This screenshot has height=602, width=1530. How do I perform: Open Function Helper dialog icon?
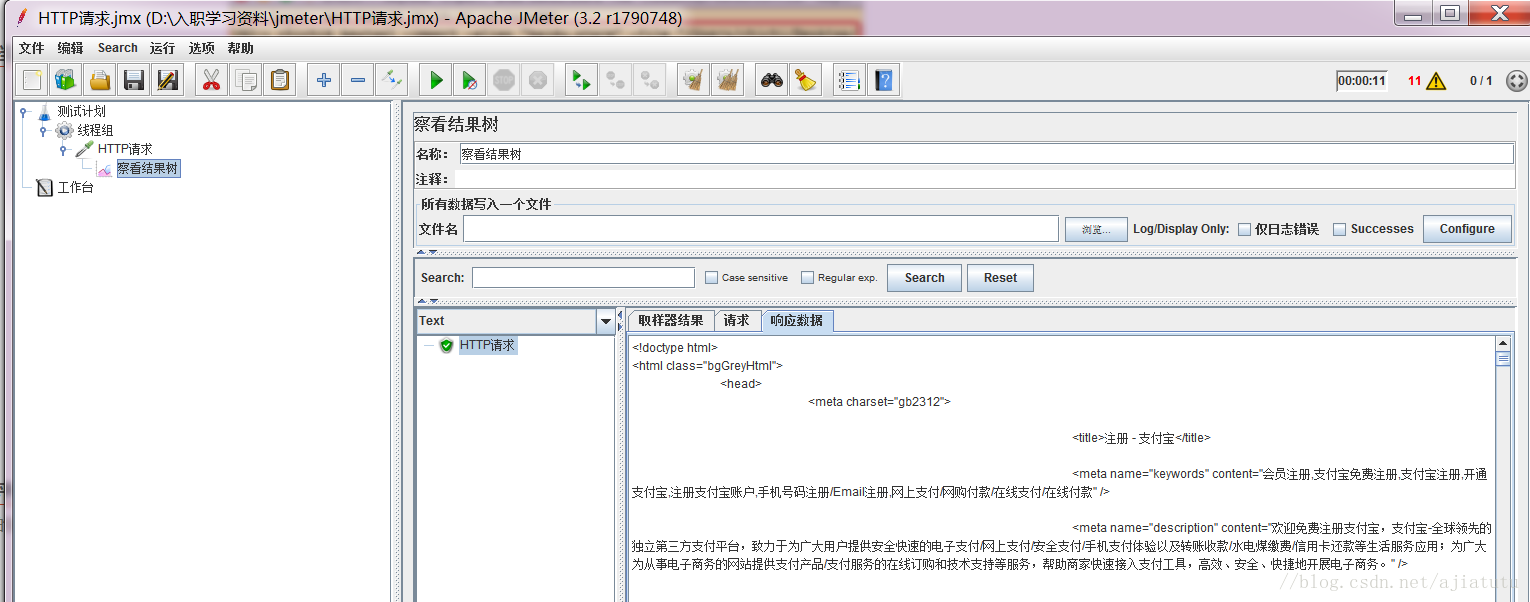(849, 80)
